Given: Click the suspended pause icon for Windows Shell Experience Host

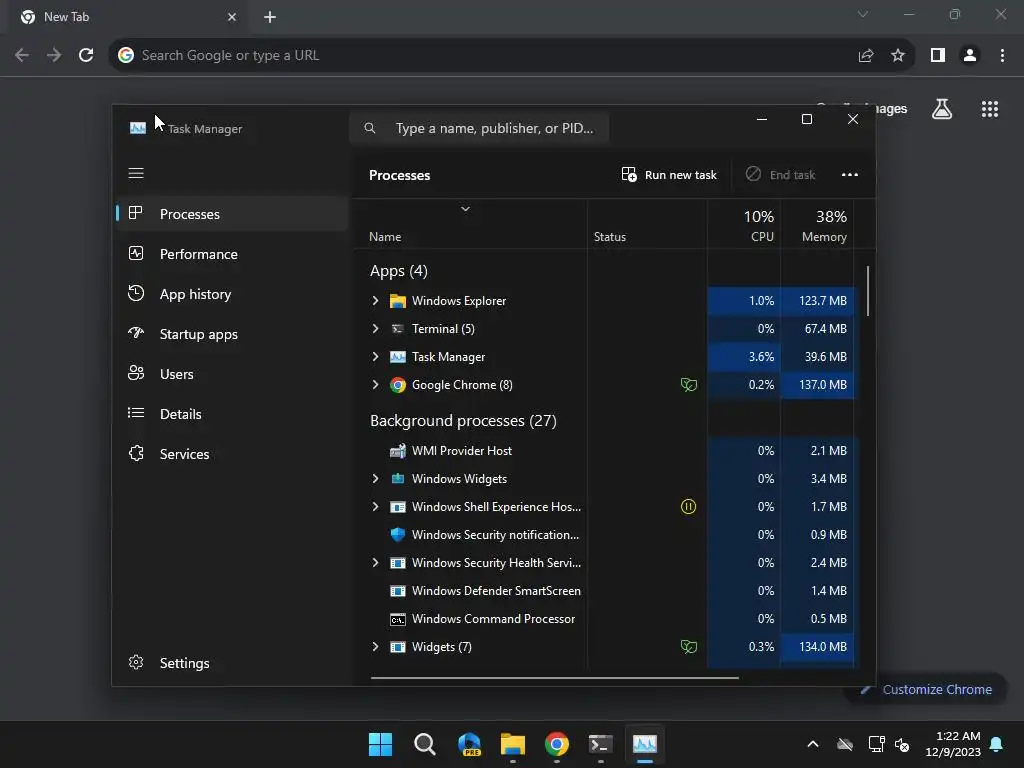Looking at the screenshot, I should tap(688, 506).
